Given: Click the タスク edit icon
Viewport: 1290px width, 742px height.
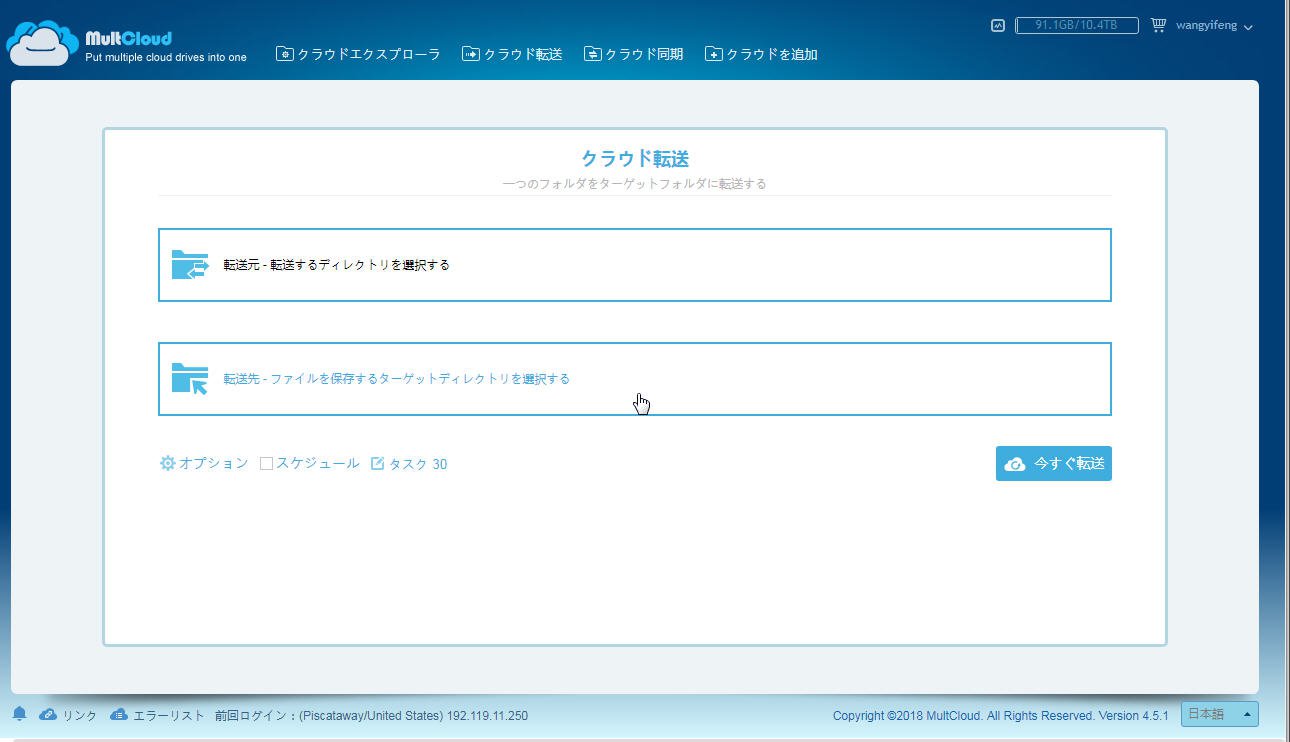Looking at the screenshot, I should [377, 464].
